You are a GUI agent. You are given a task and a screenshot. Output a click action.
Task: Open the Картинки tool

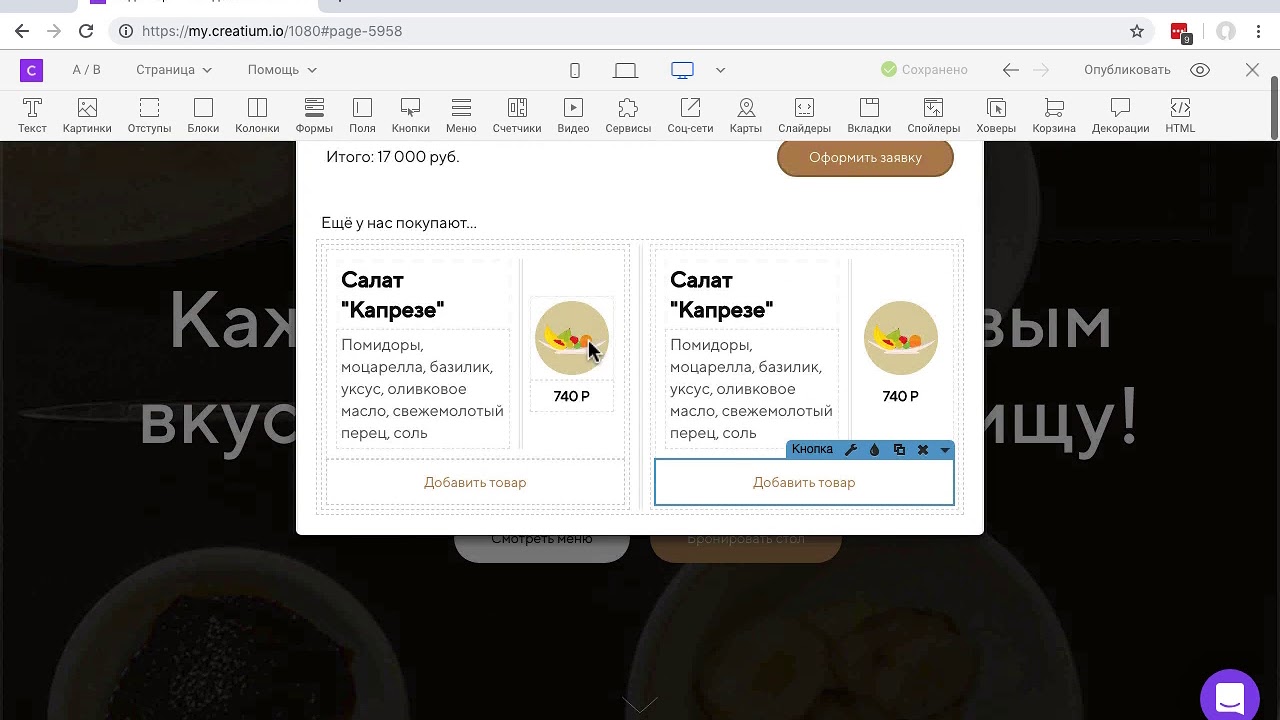[x=87, y=115]
